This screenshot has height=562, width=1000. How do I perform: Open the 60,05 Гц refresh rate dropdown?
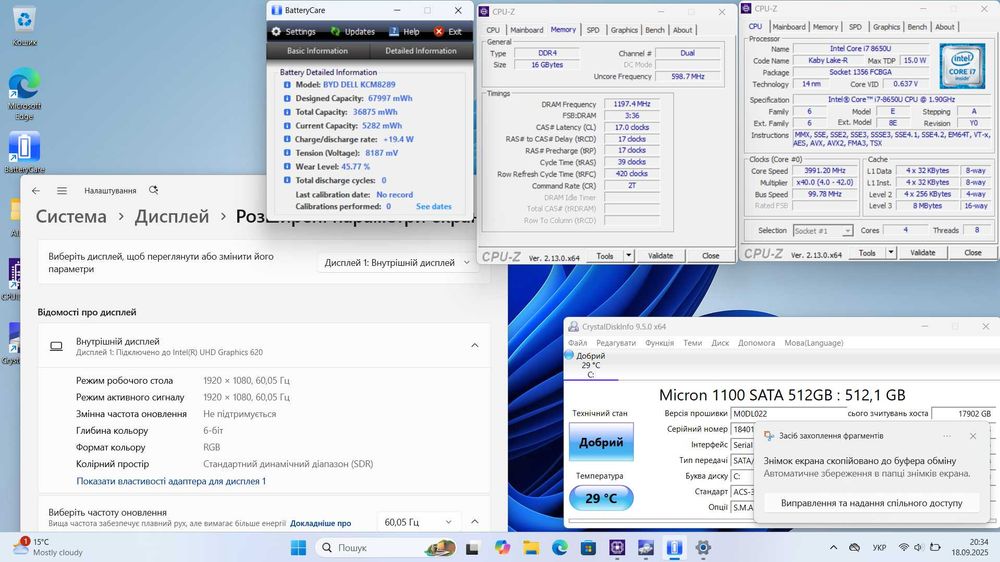pyautogui.click(x=418, y=522)
